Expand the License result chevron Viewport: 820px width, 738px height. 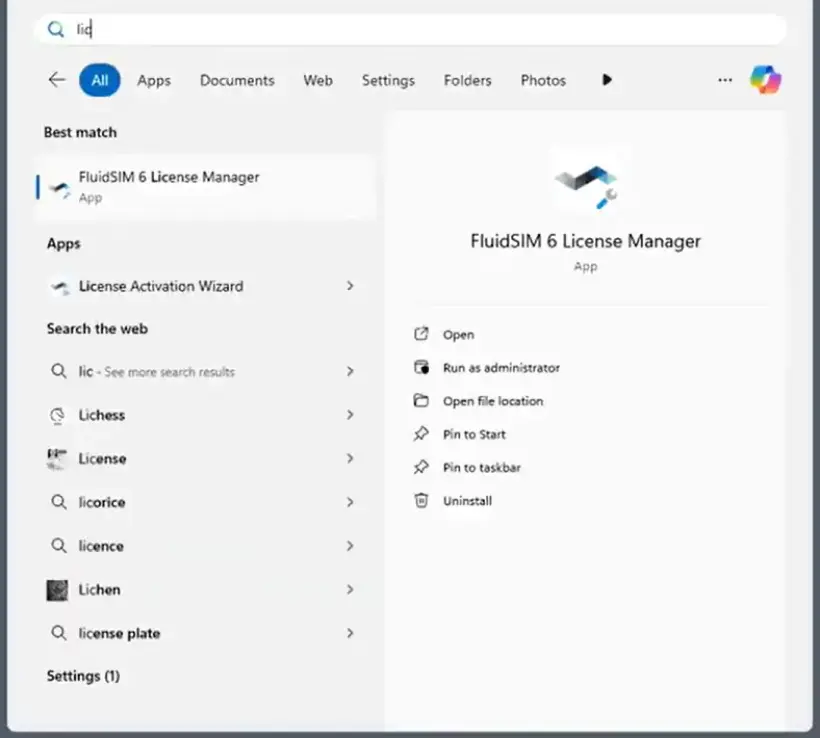350,459
